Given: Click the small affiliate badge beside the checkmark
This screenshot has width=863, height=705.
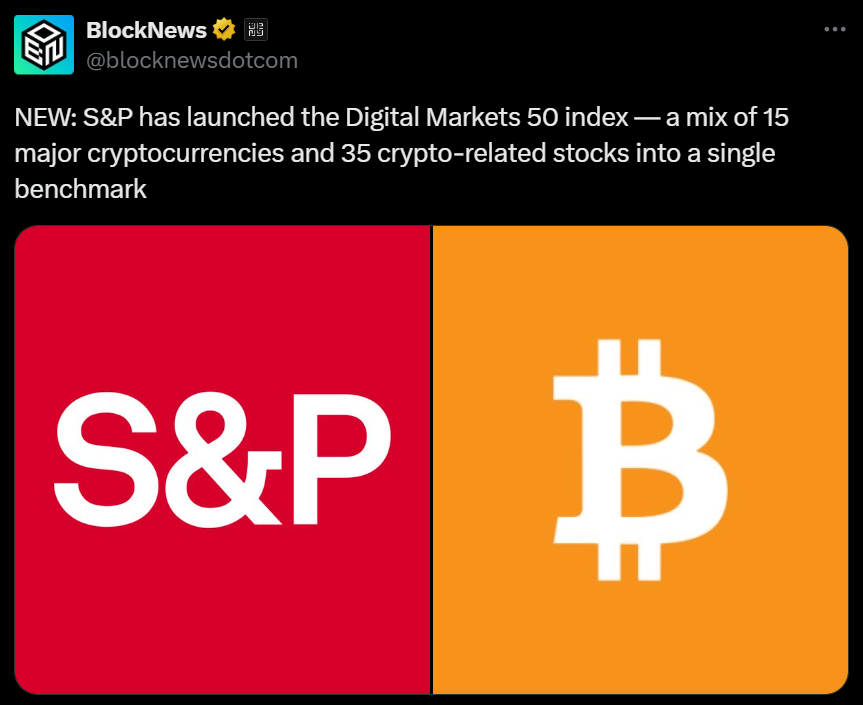Looking at the screenshot, I should coord(256,30).
